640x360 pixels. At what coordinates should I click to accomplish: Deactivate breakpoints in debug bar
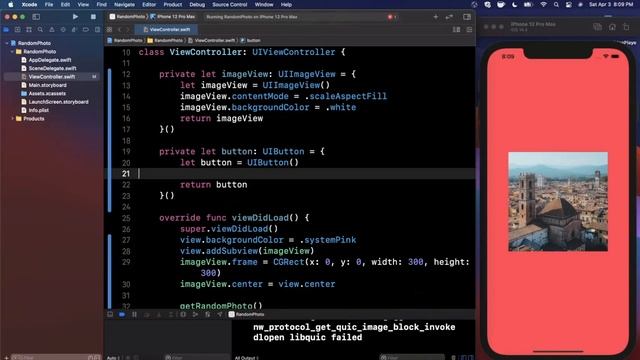122,314
